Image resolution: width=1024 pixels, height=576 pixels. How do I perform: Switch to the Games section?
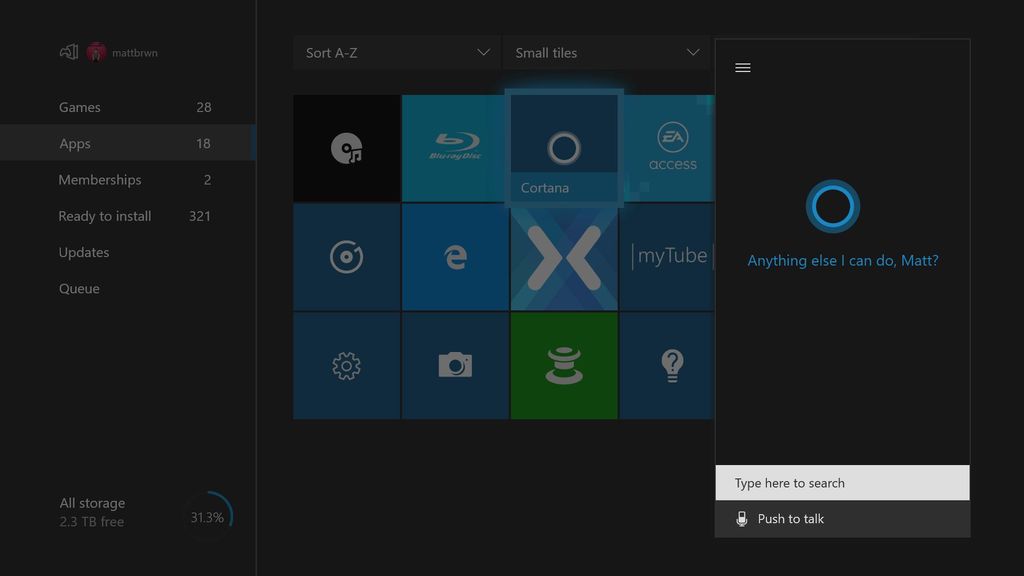[x=80, y=107]
